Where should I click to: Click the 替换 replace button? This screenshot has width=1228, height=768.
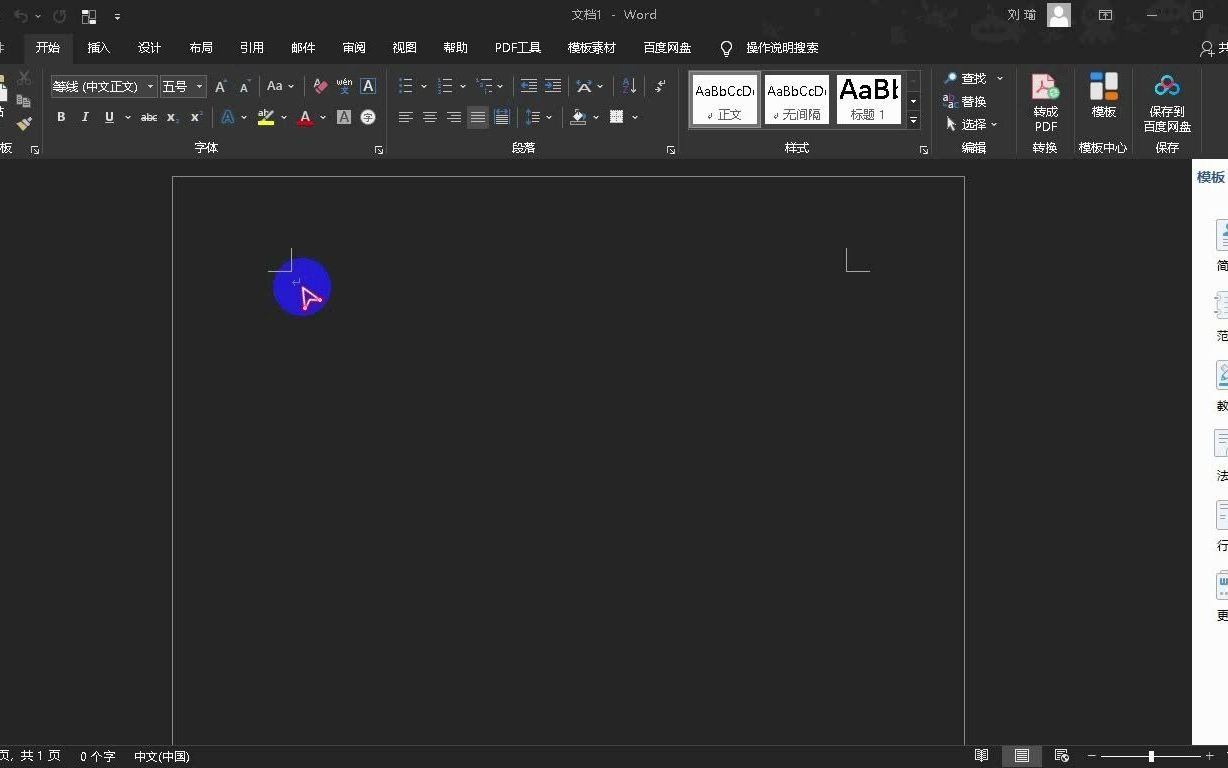pyautogui.click(x=965, y=101)
